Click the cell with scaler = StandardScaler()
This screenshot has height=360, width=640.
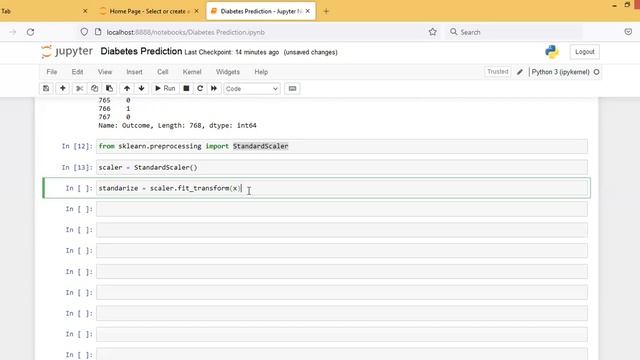342,167
